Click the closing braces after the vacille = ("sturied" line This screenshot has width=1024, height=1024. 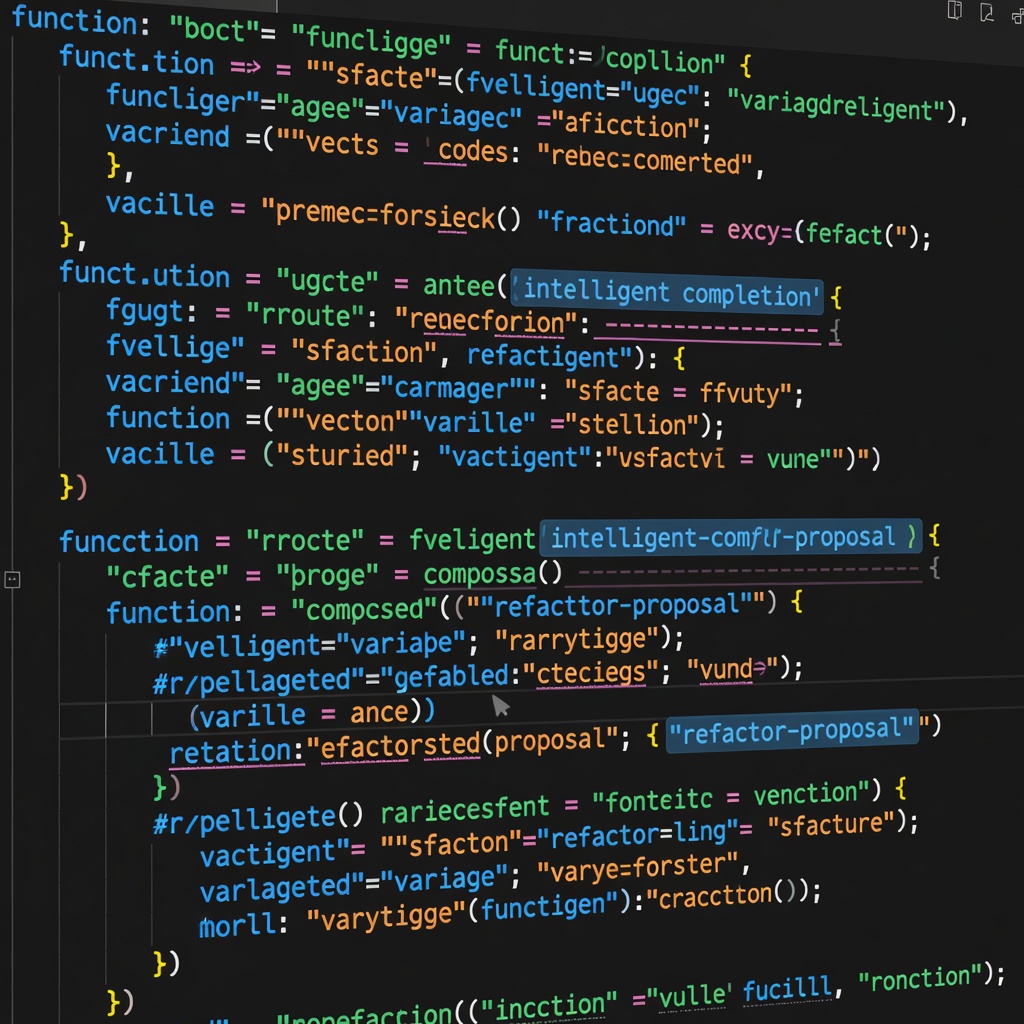[x=72, y=487]
